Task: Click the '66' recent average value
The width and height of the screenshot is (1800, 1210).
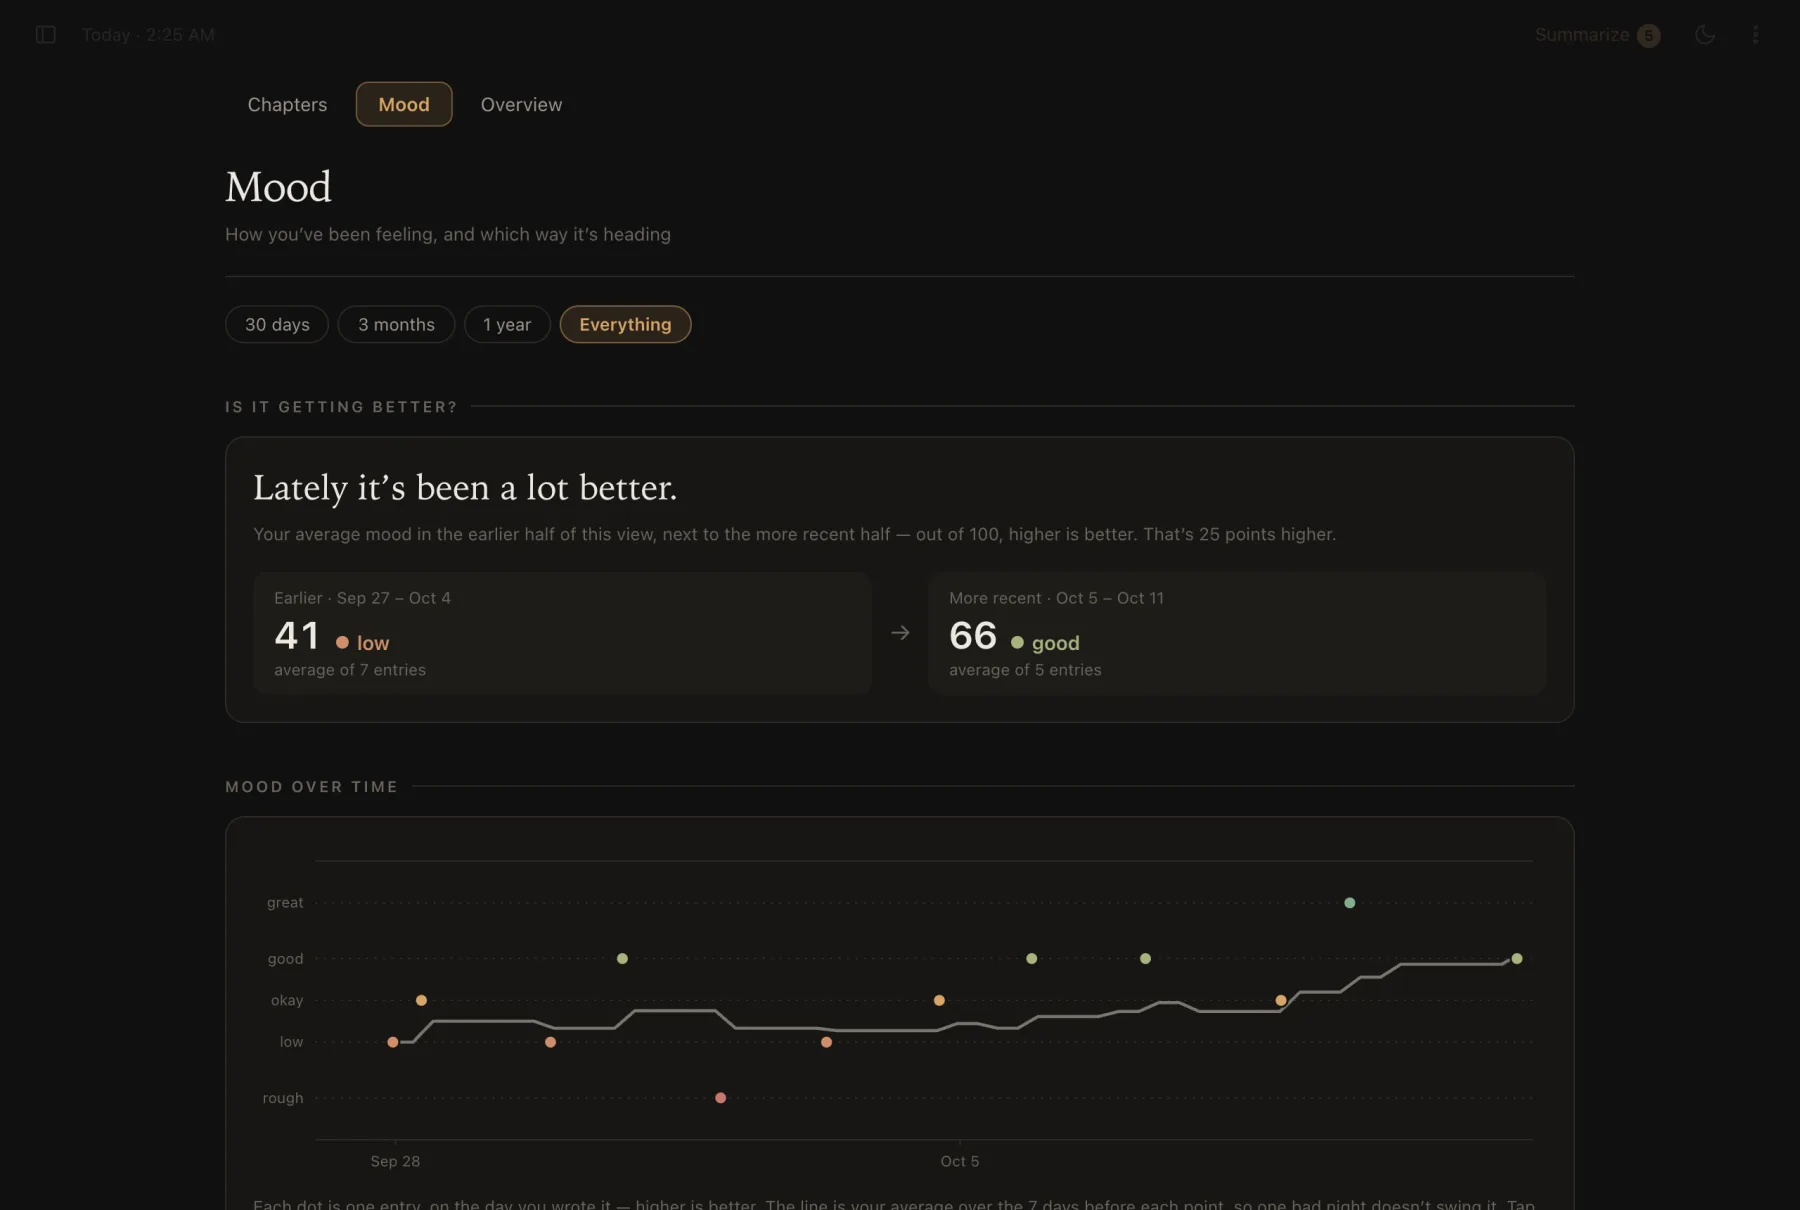Action: [x=973, y=636]
